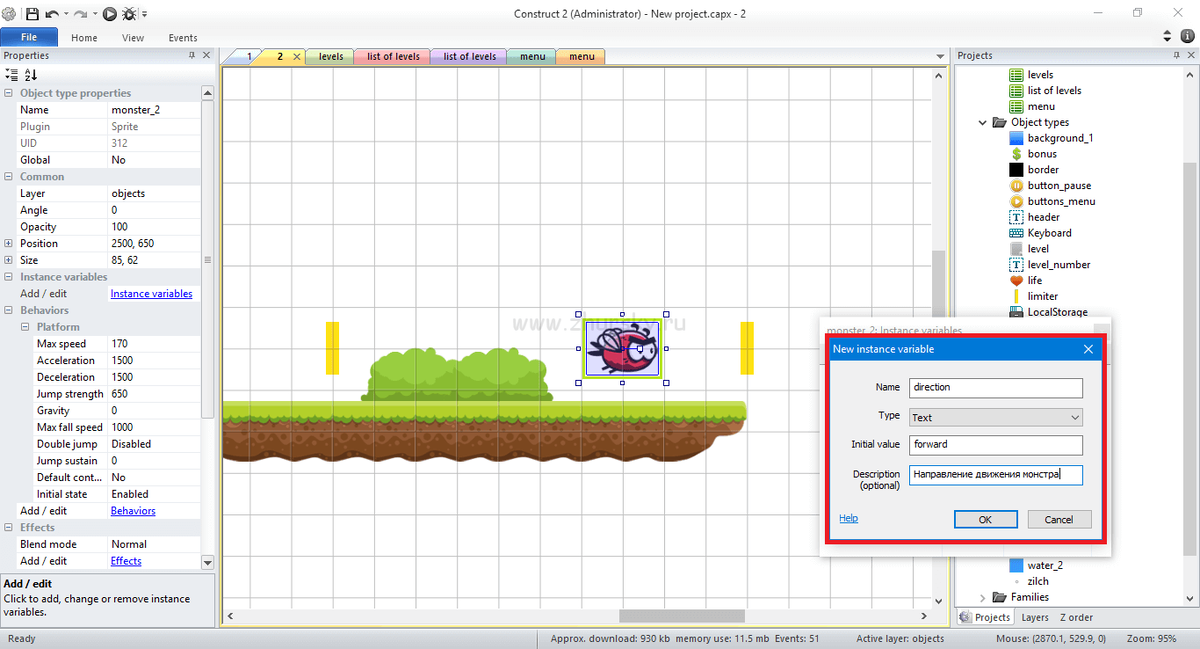The image size is (1200, 649).
Task: Switch to the Layers panel tab
Action: (x=1035, y=618)
